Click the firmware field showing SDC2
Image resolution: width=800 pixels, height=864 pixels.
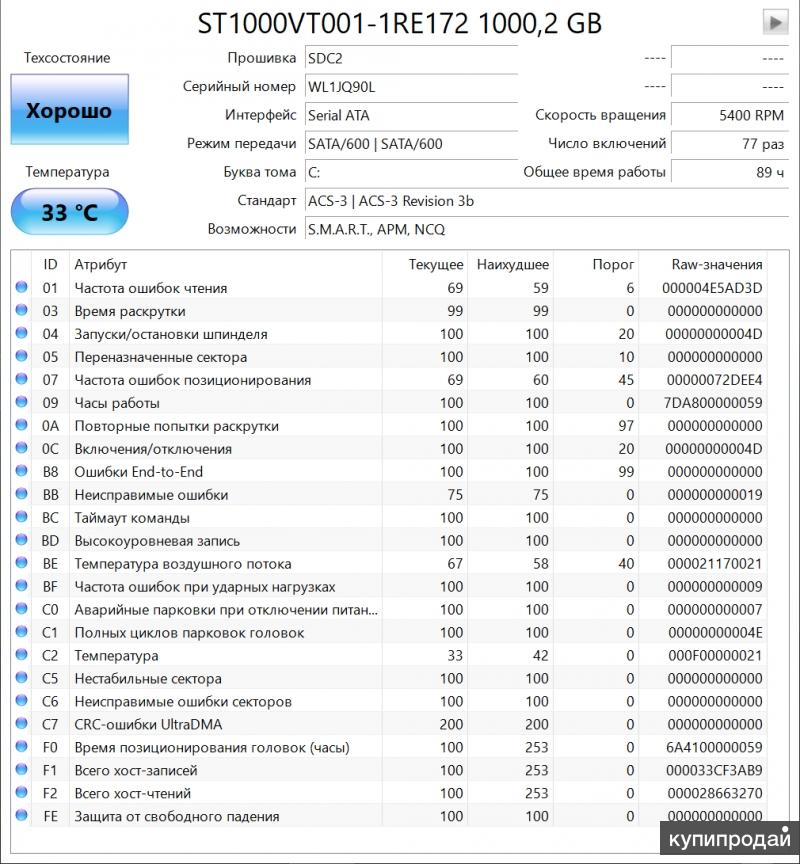[x=410, y=59]
